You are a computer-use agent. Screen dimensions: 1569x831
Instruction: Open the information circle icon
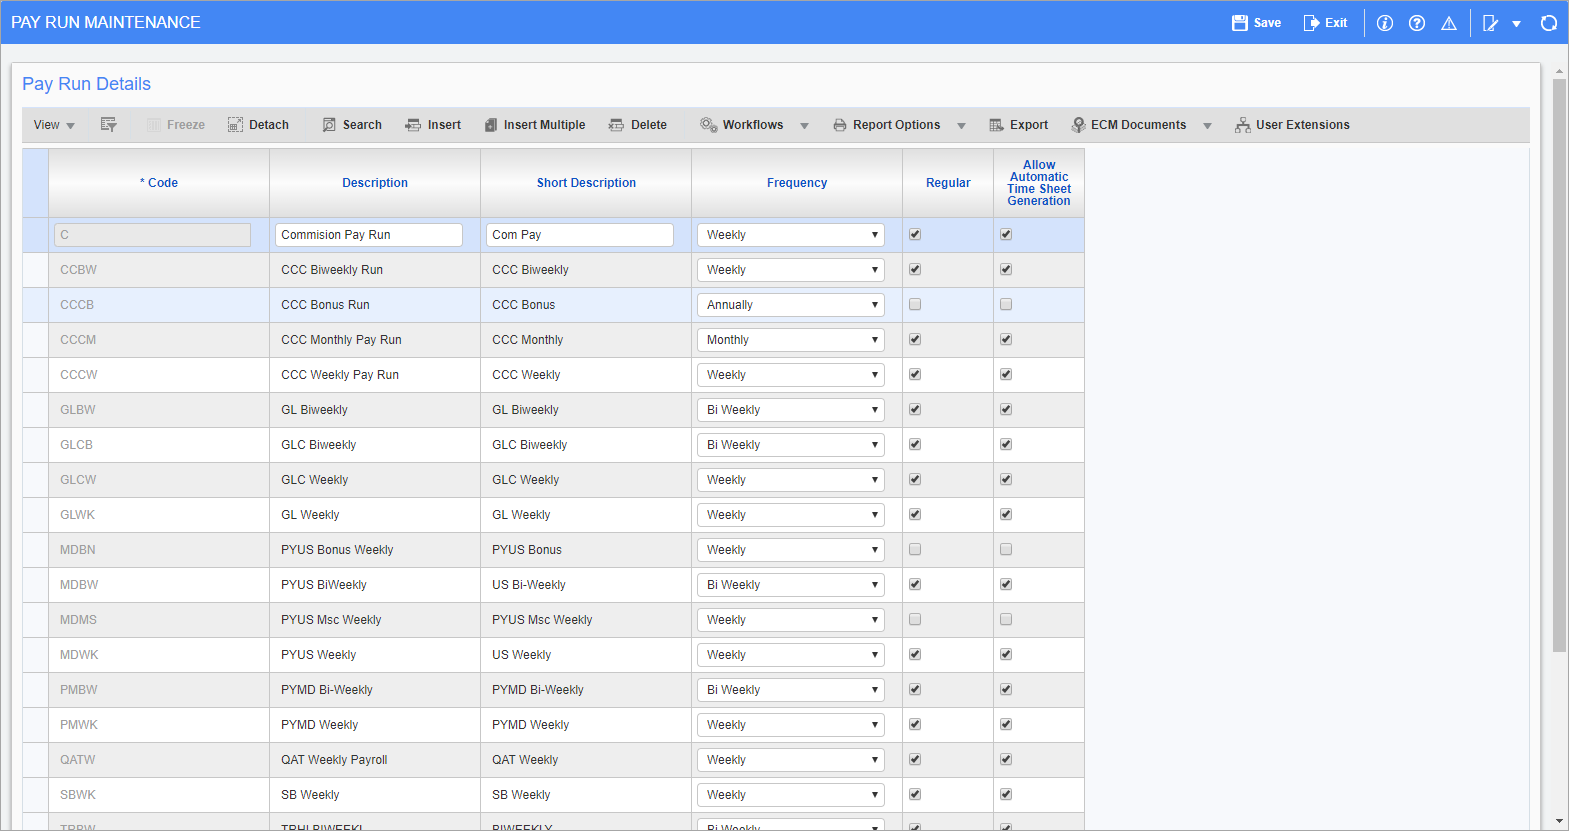(1385, 23)
